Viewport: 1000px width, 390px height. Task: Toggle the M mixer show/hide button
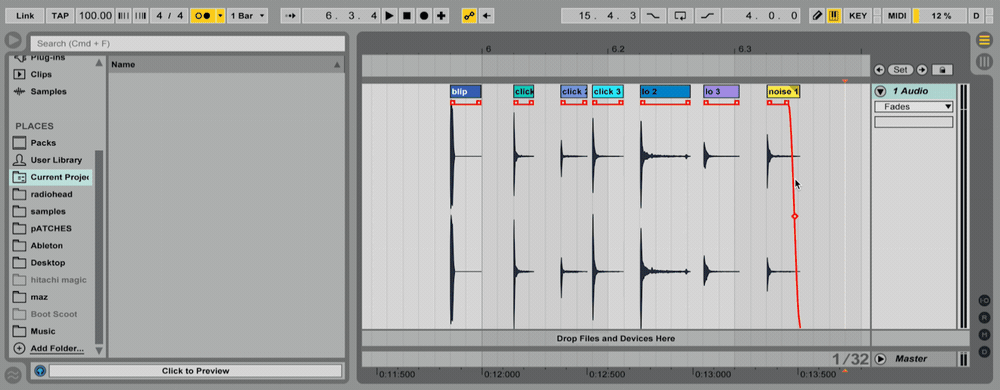985,335
